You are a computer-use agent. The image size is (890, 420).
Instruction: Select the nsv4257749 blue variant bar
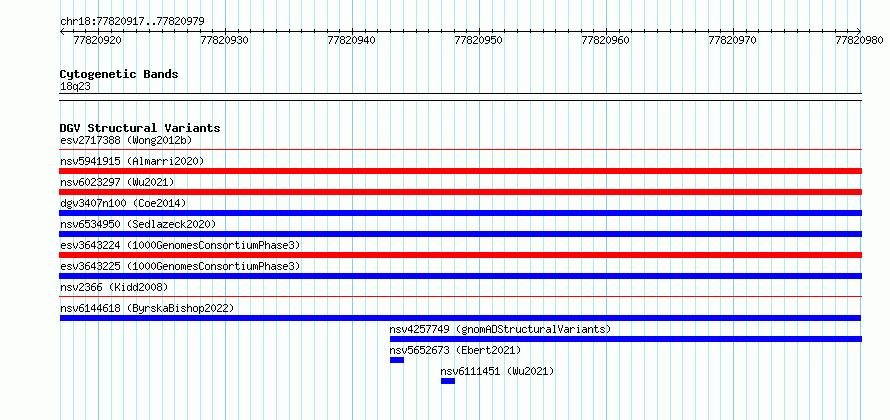(x=626, y=339)
